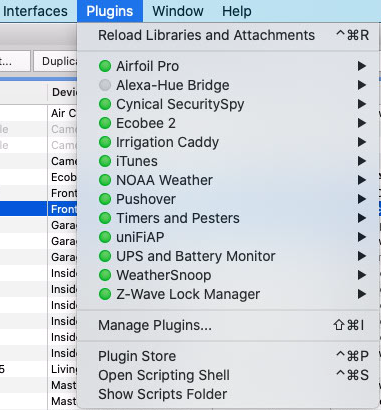
Task: Select the Ecobee 2 plugin entry
Action: click(x=228, y=123)
